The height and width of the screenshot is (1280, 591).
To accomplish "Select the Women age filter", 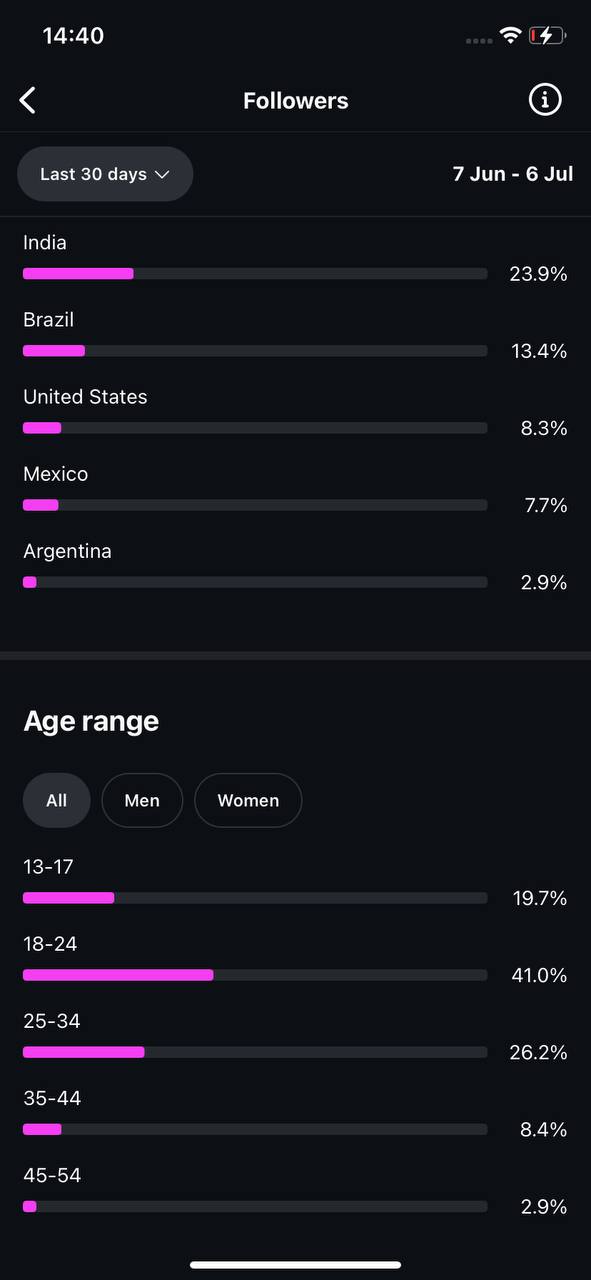I will point(248,800).
